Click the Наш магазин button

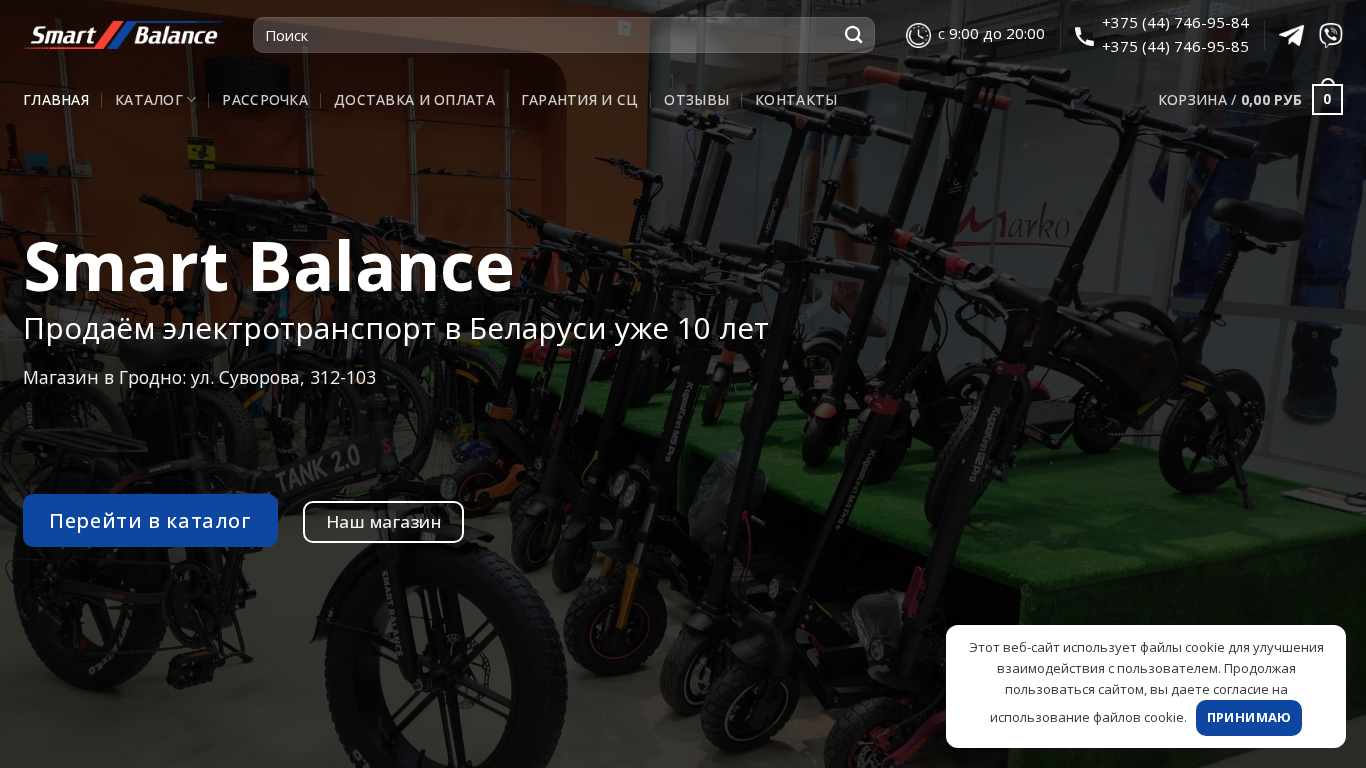(383, 522)
